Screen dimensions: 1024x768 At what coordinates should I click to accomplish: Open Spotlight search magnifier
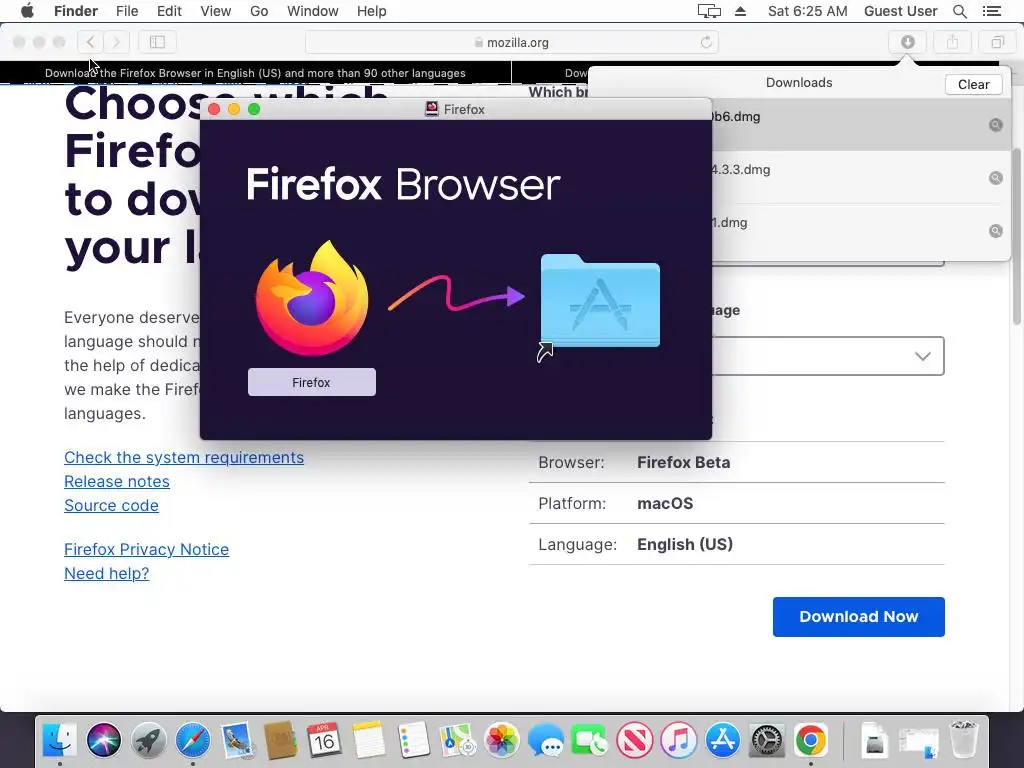point(959,11)
